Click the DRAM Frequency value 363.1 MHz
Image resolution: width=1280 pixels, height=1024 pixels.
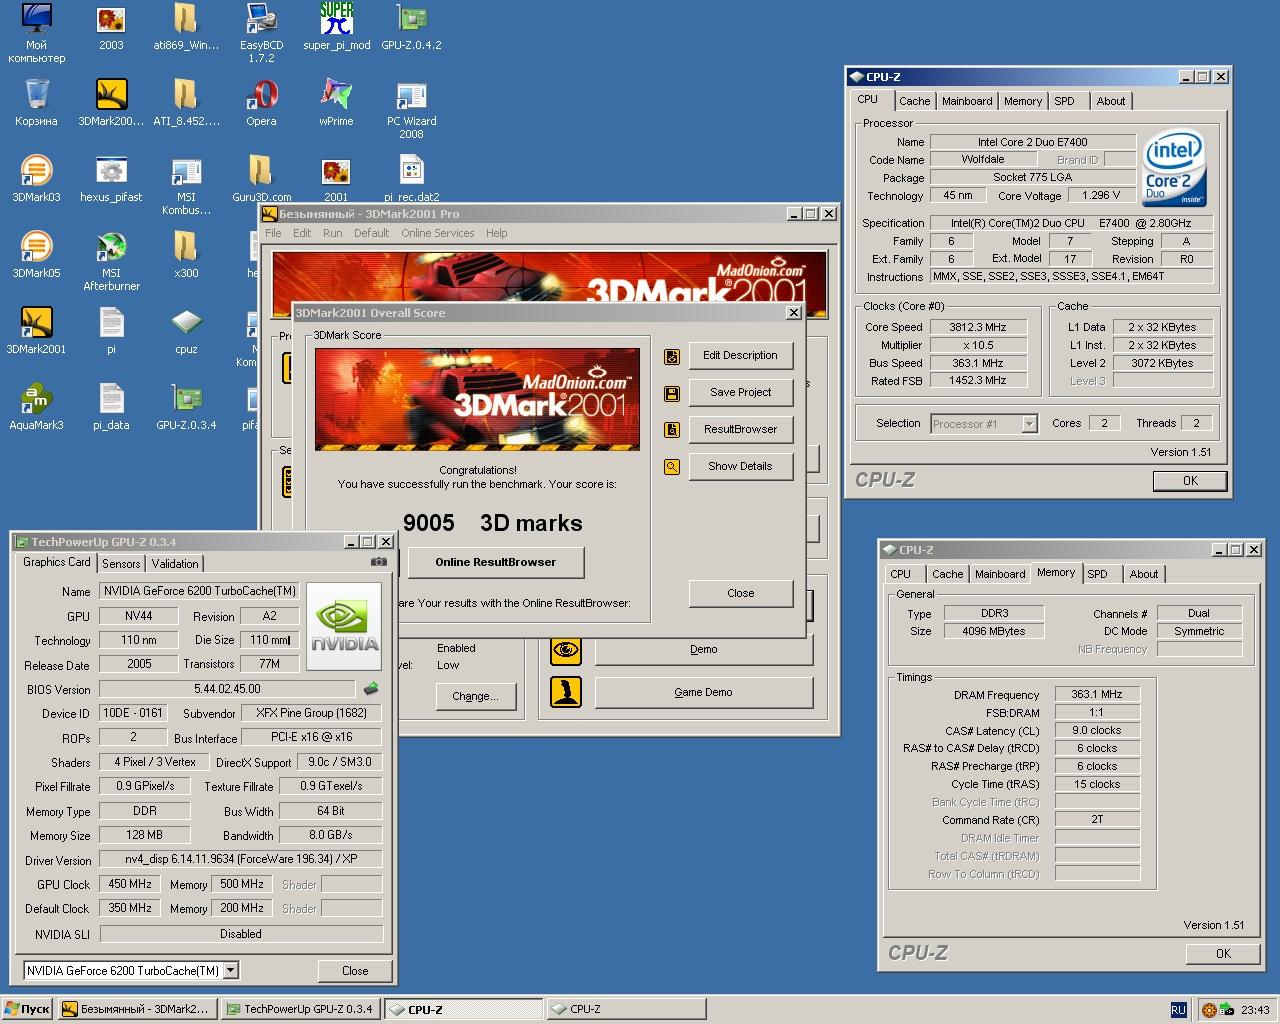pos(1097,694)
